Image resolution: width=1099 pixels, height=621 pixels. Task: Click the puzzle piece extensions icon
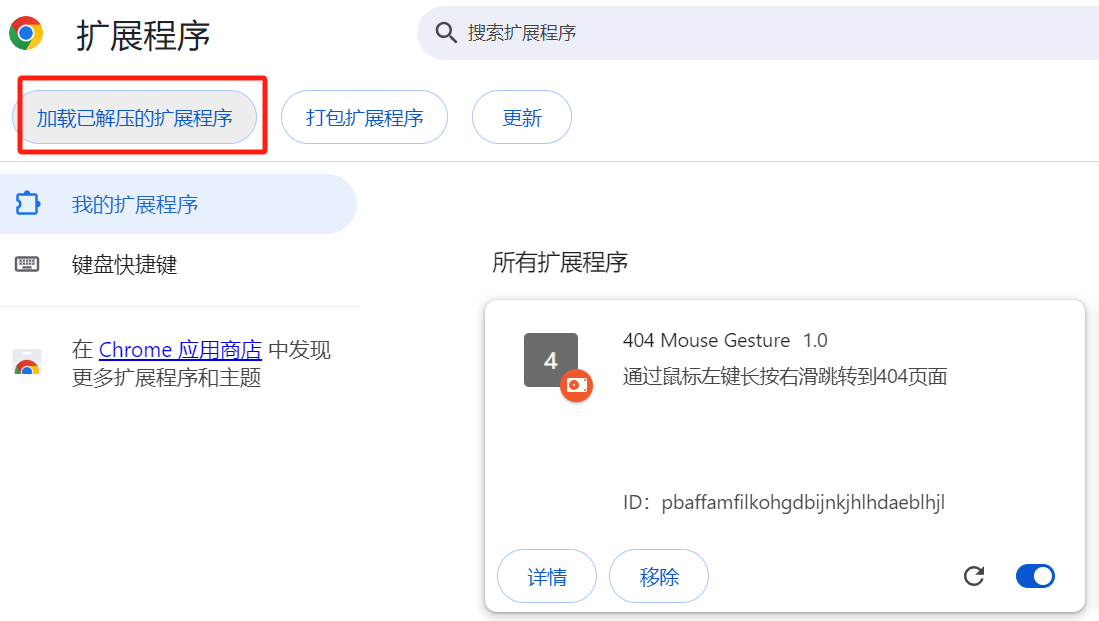(27, 203)
